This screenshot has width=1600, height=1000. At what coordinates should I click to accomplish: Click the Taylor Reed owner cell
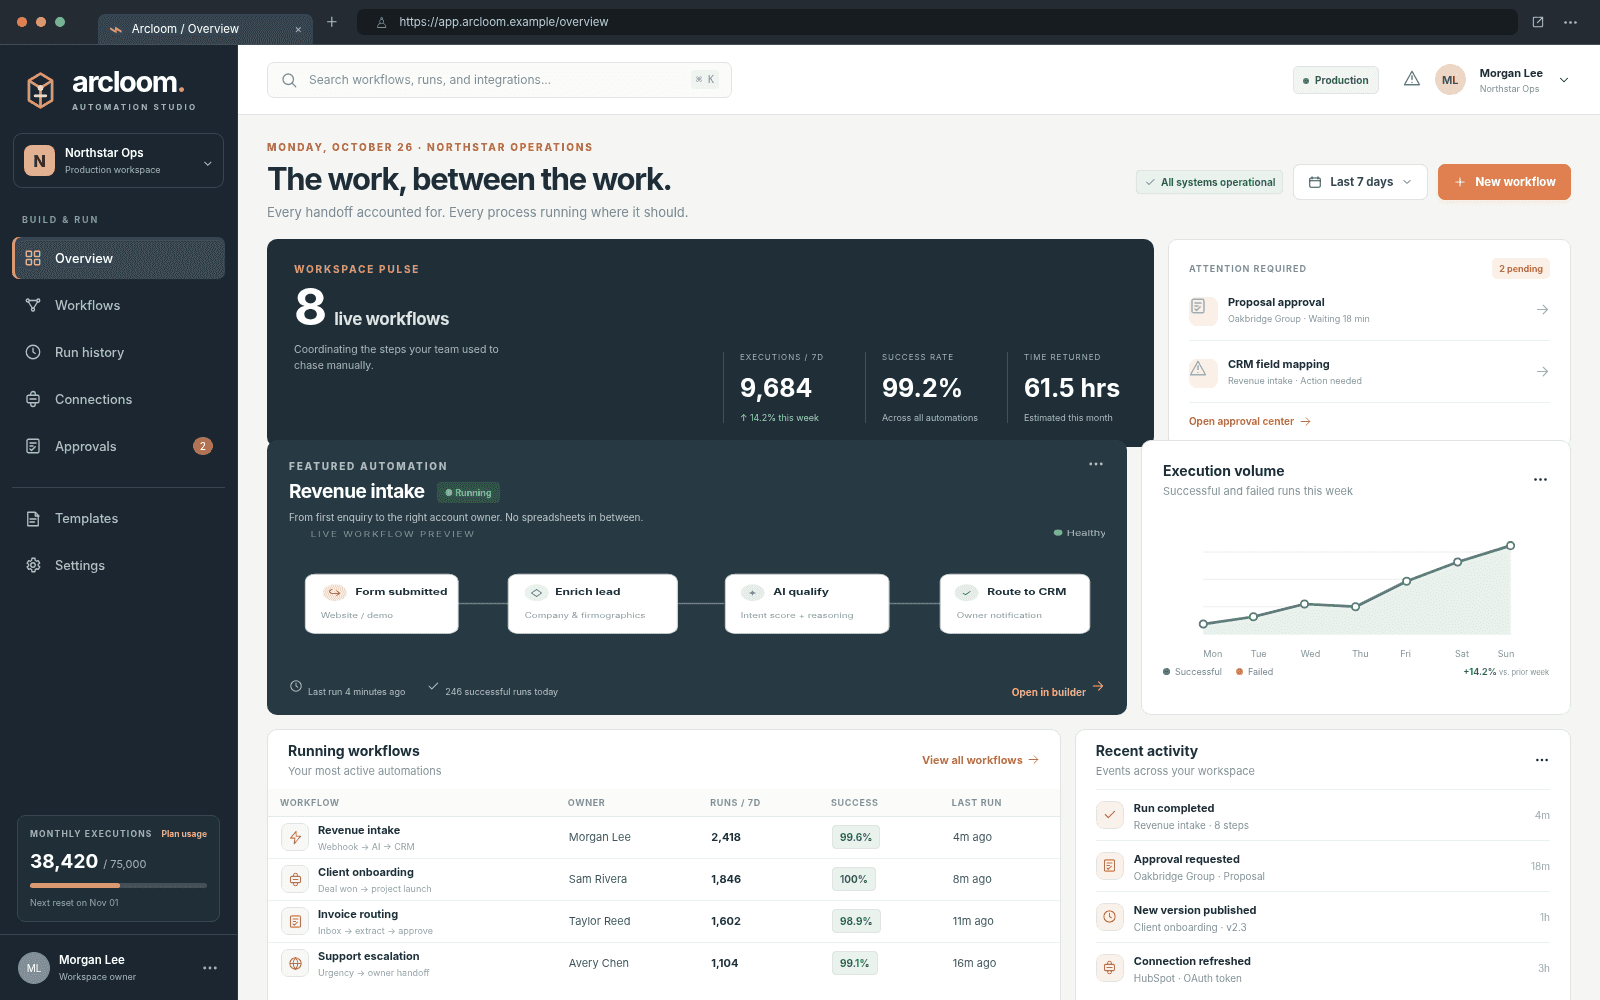[x=599, y=921]
